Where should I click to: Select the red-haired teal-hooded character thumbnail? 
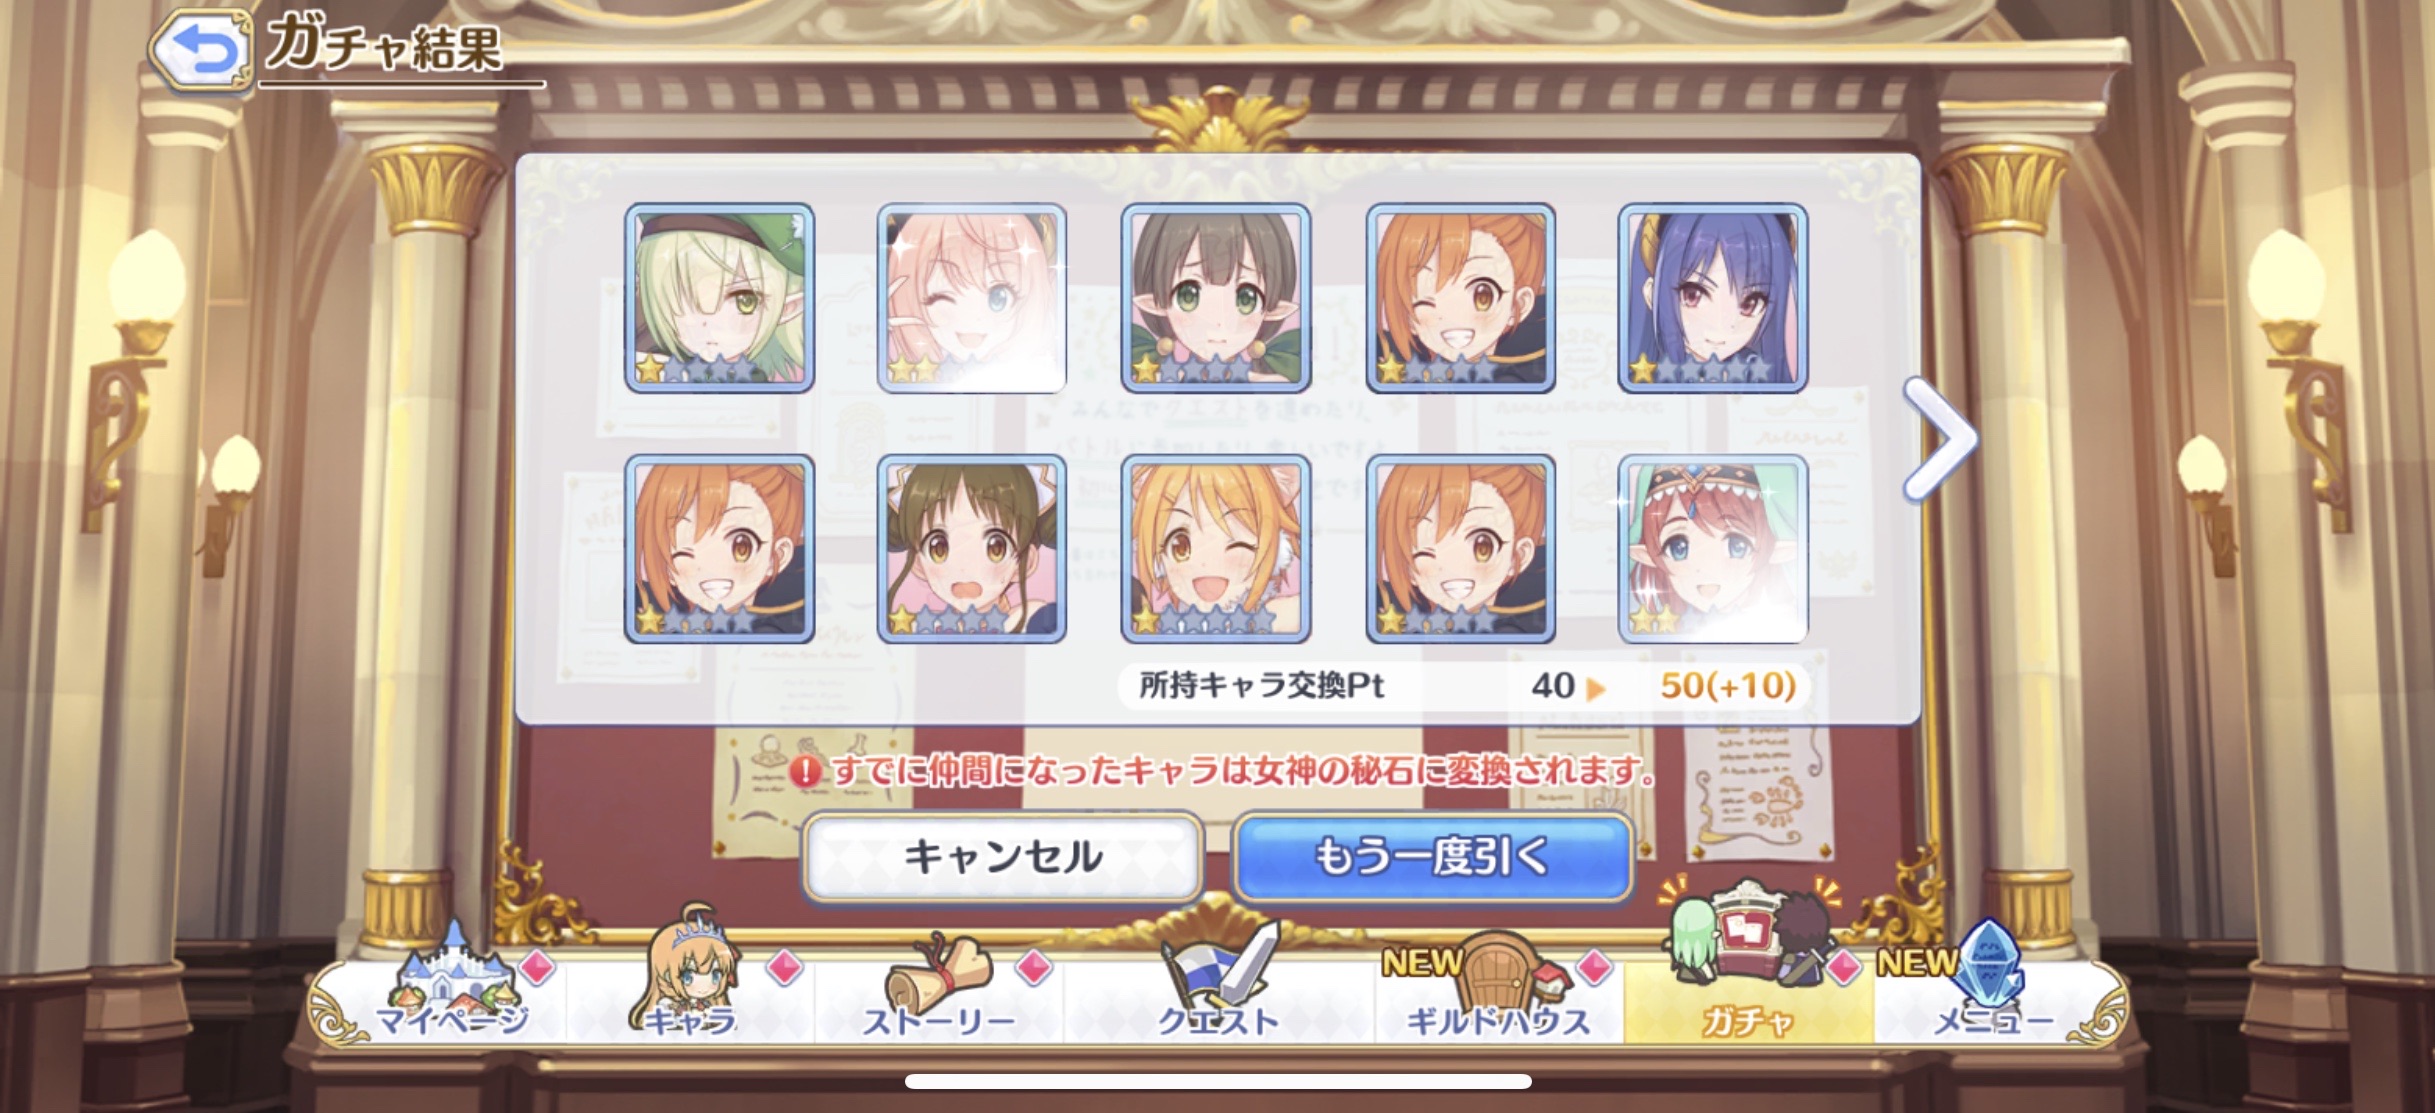(x=1713, y=549)
